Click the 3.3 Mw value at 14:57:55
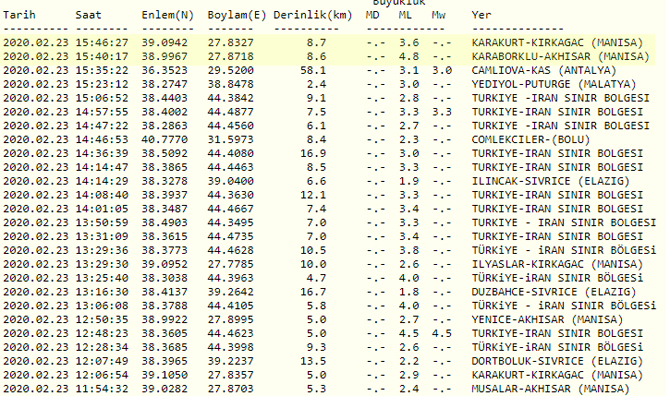 [x=442, y=112]
